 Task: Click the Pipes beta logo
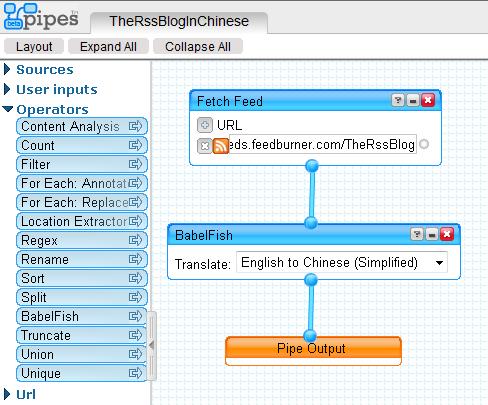pyautogui.click(x=41, y=17)
